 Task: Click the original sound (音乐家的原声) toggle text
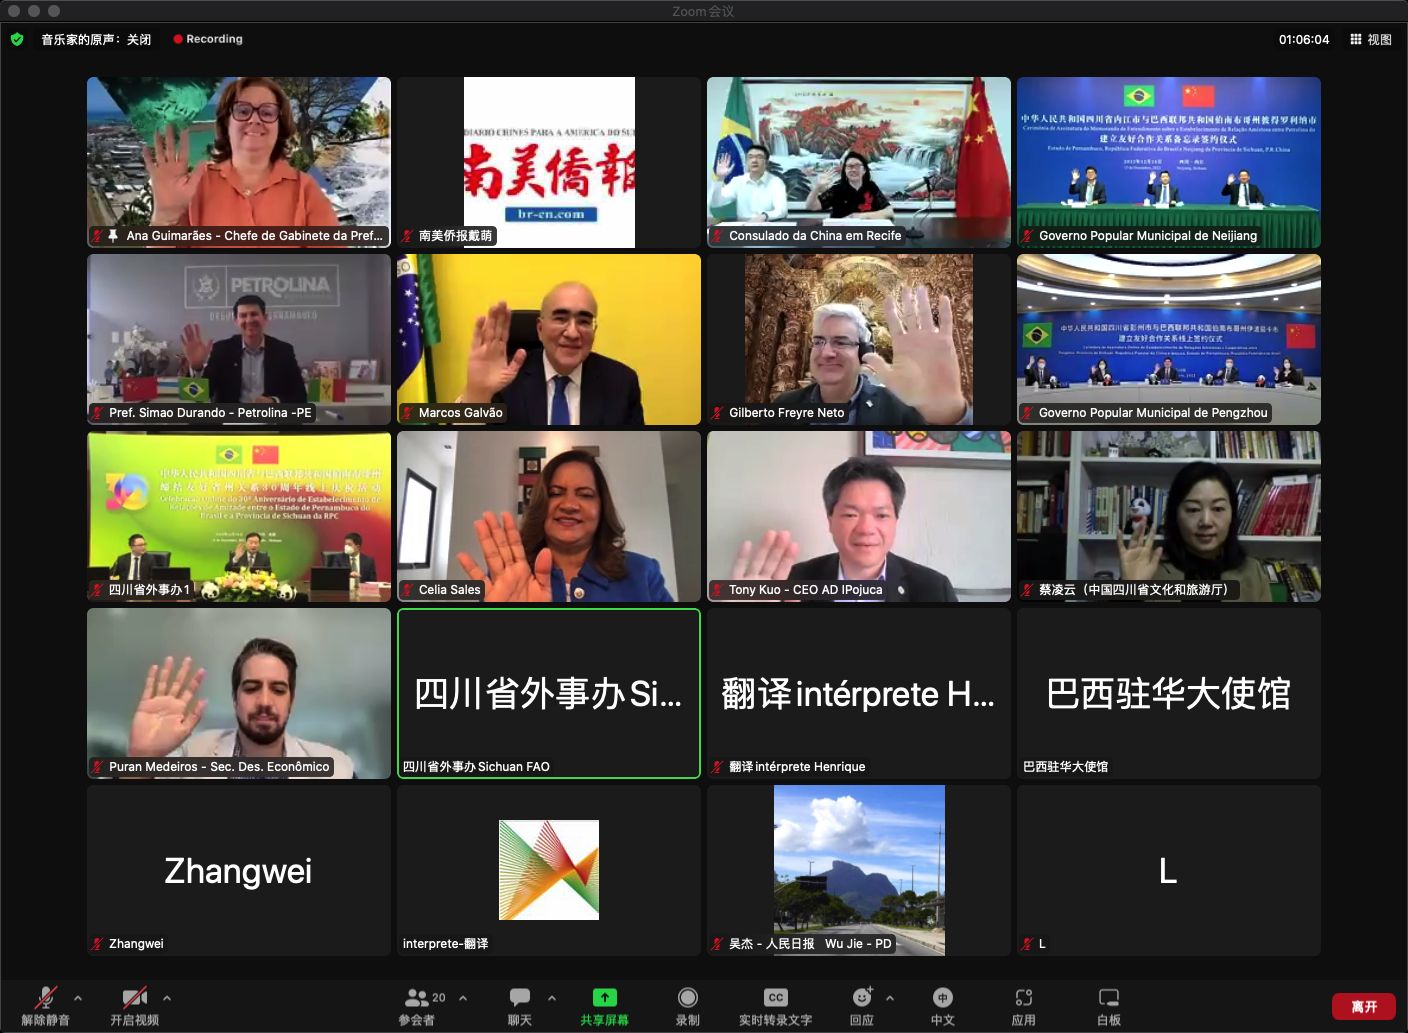coord(96,39)
